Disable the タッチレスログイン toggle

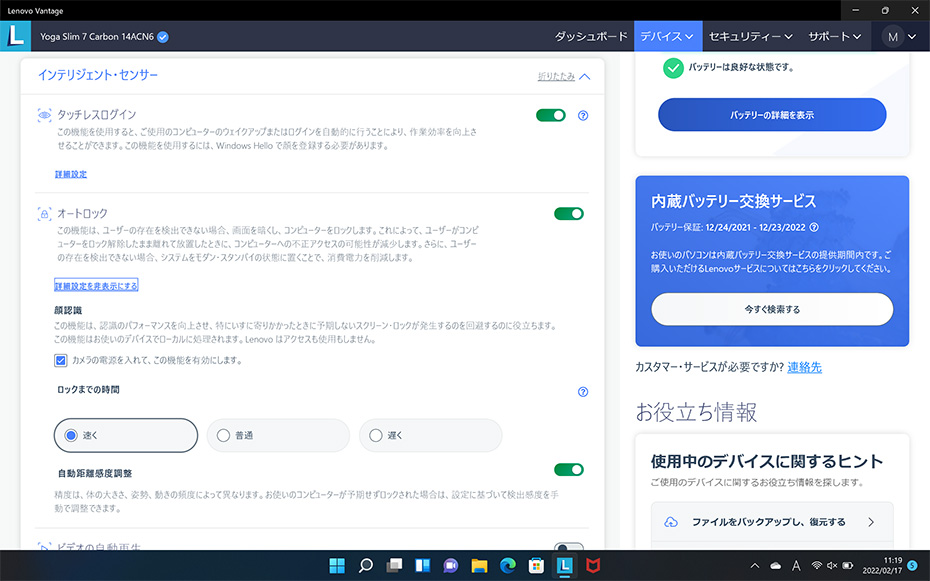pos(551,116)
